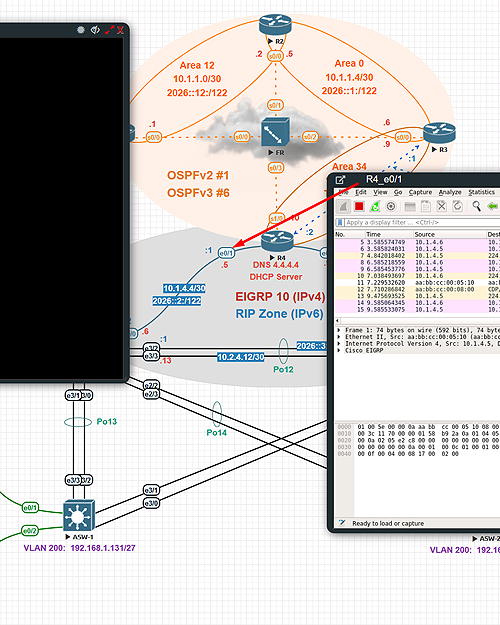The image size is (500, 625).
Task: Save the capture file with the document icon
Action: (x=426, y=206)
